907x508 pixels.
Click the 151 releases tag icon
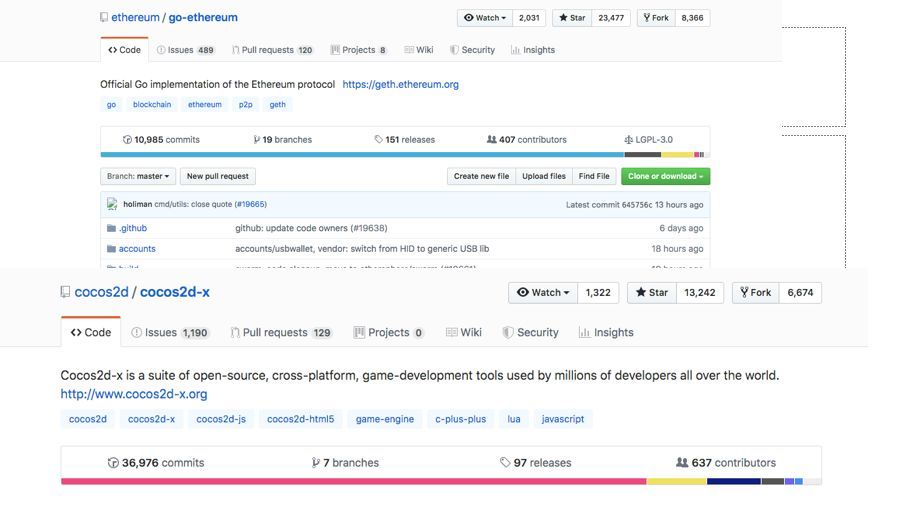[379, 140]
